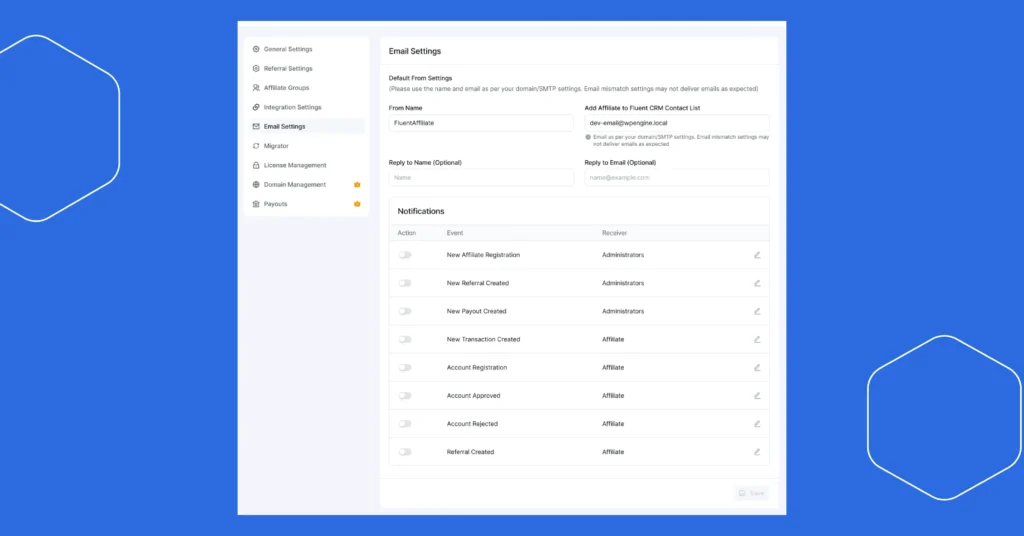Edit the New Transaction Created notification
Viewport: 1024px width, 536px height.
(757, 339)
